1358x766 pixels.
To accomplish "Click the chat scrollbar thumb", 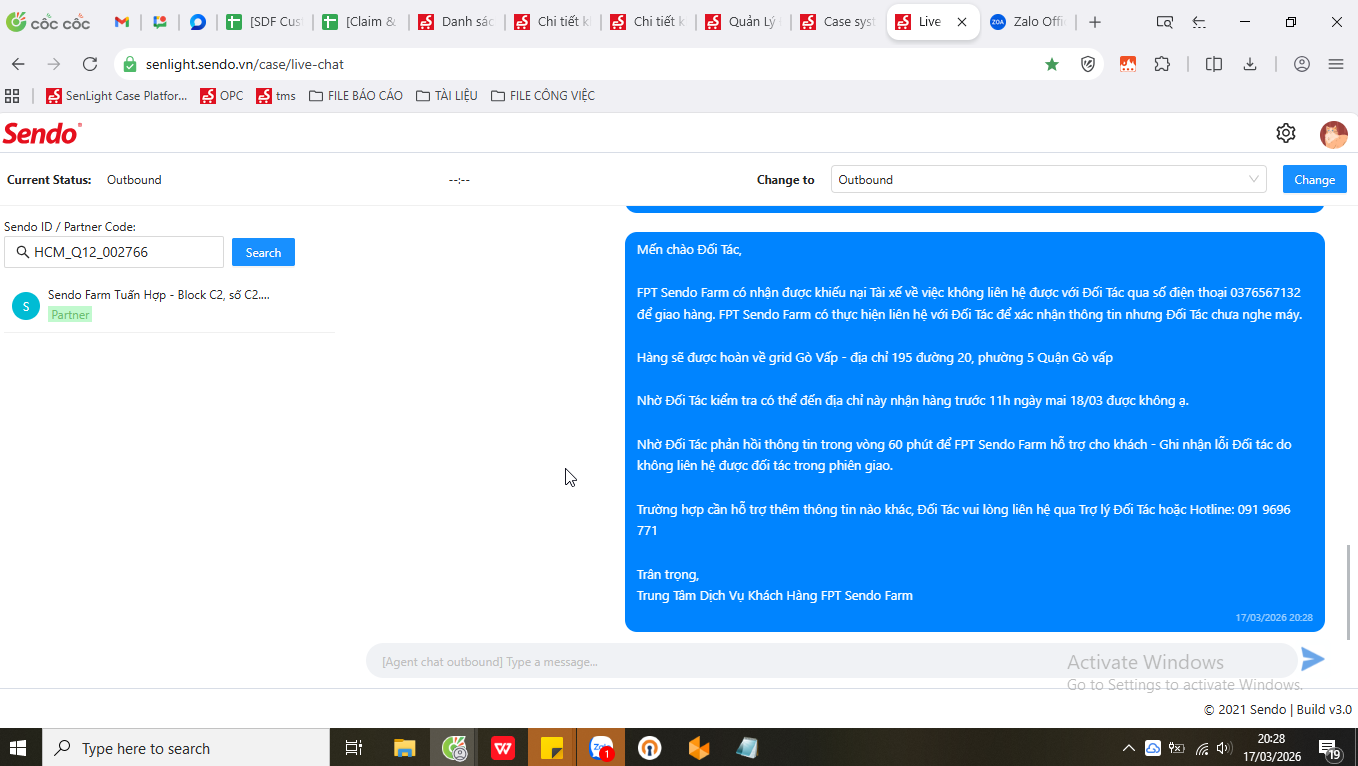I will (1349, 592).
